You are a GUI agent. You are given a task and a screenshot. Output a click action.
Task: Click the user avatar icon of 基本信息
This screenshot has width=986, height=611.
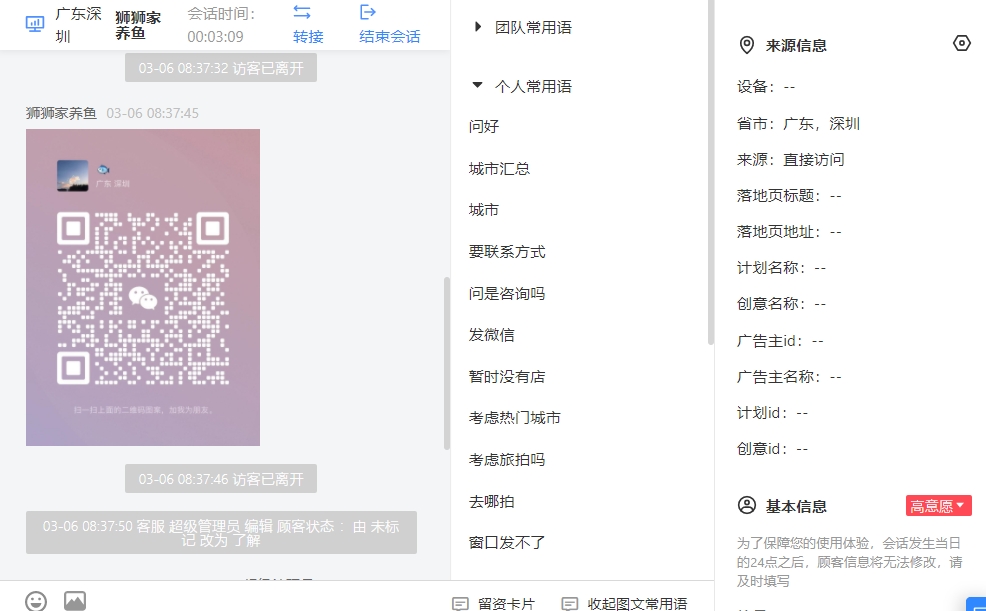(x=746, y=505)
